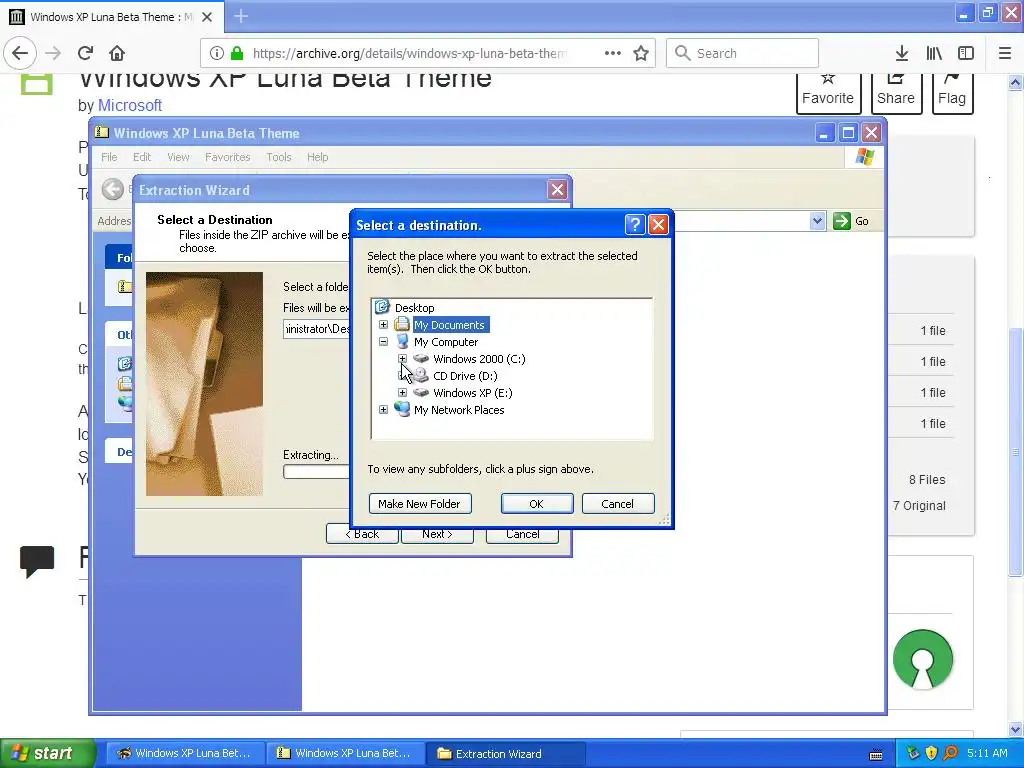Open Help menu in explorer window
This screenshot has height=768, width=1024.
[x=317, y=157]
